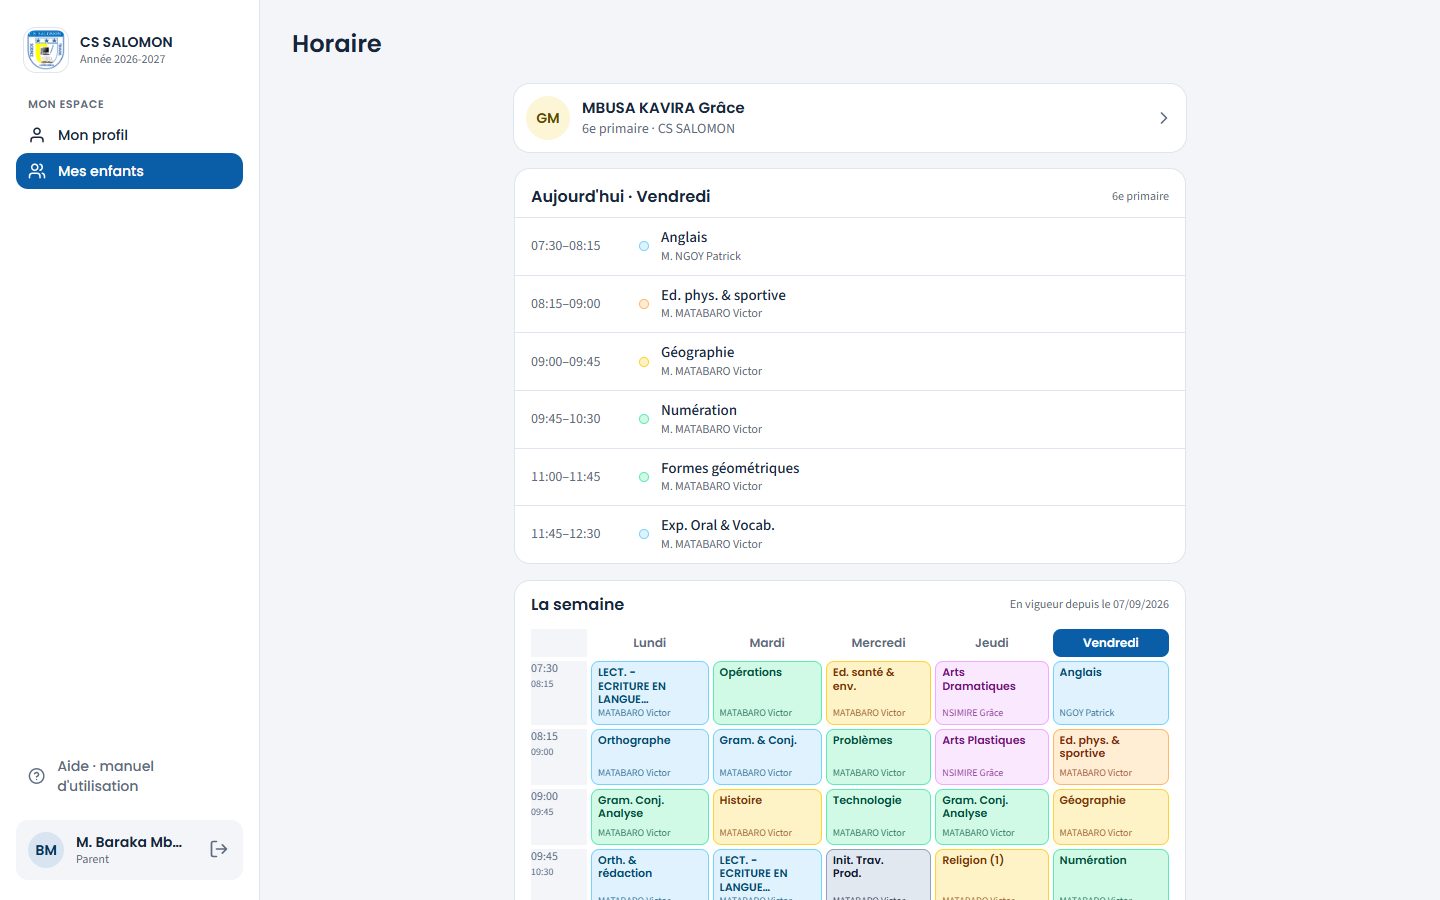The width and height of the screenshot is (1440, 900).
Task: Click the CS SALOMON school logo
Action: point(46,50)
